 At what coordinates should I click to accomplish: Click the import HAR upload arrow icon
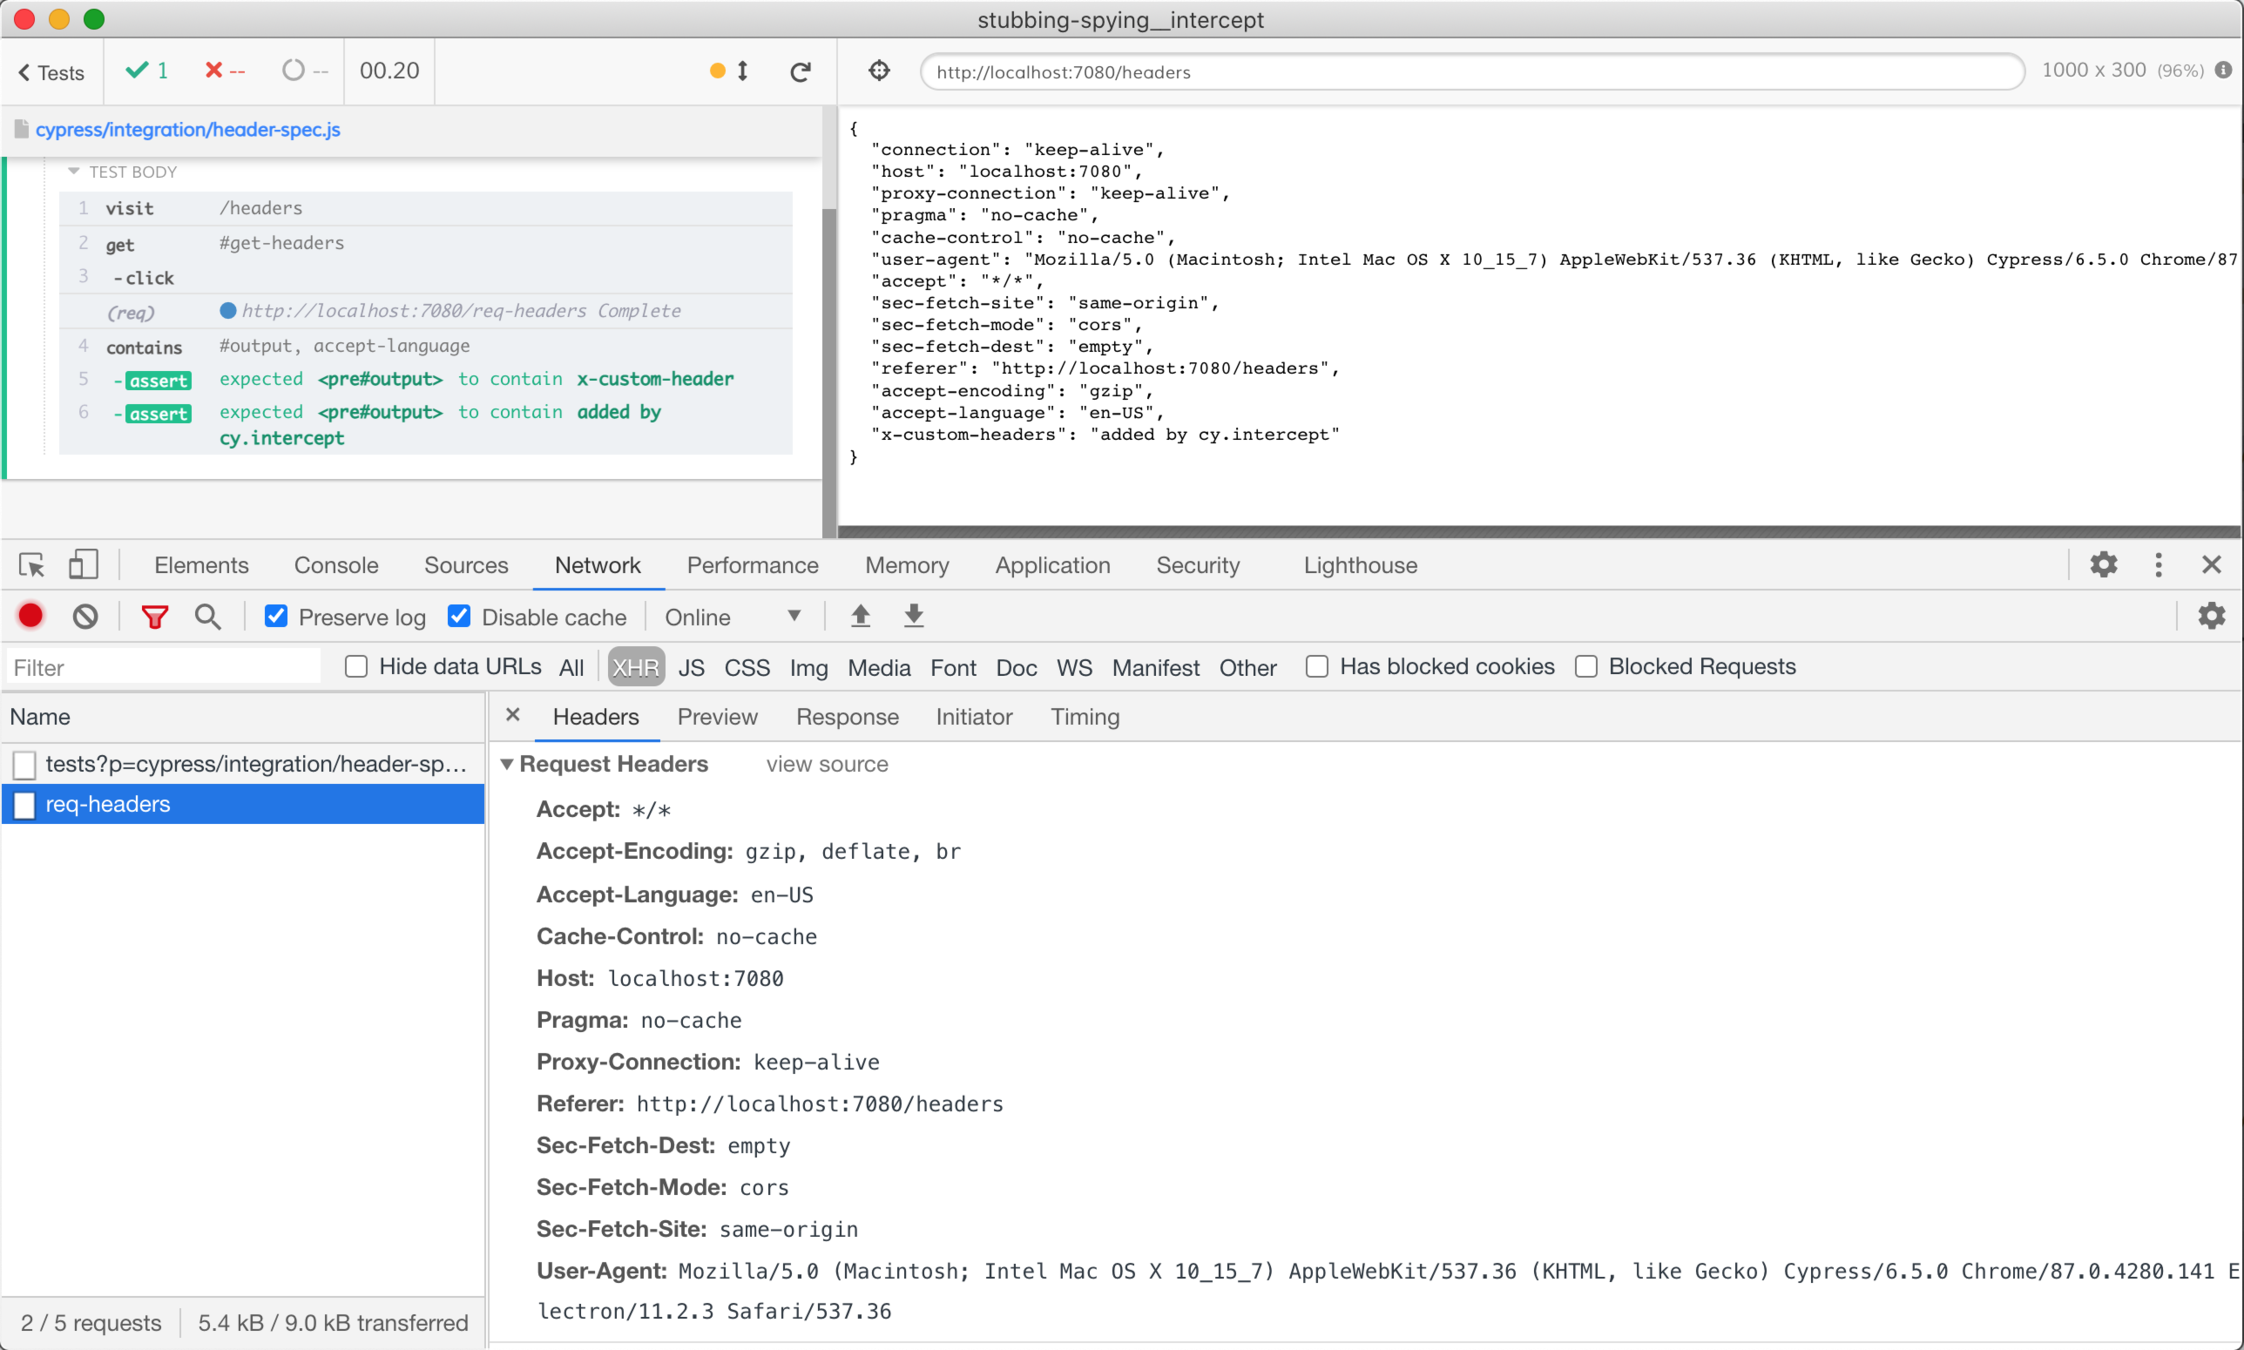(x=860, y=616)
